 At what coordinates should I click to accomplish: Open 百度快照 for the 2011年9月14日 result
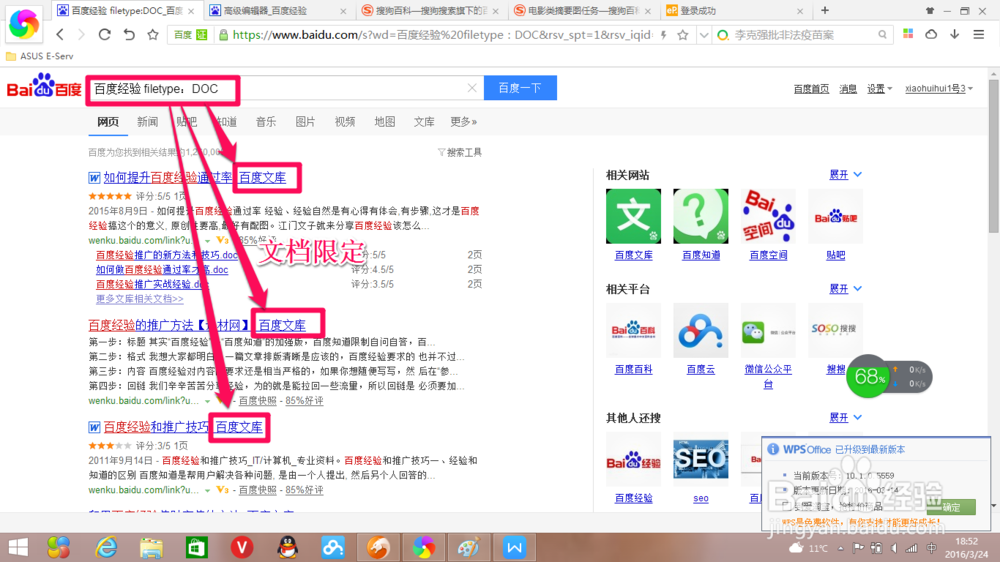pos(258,490)
